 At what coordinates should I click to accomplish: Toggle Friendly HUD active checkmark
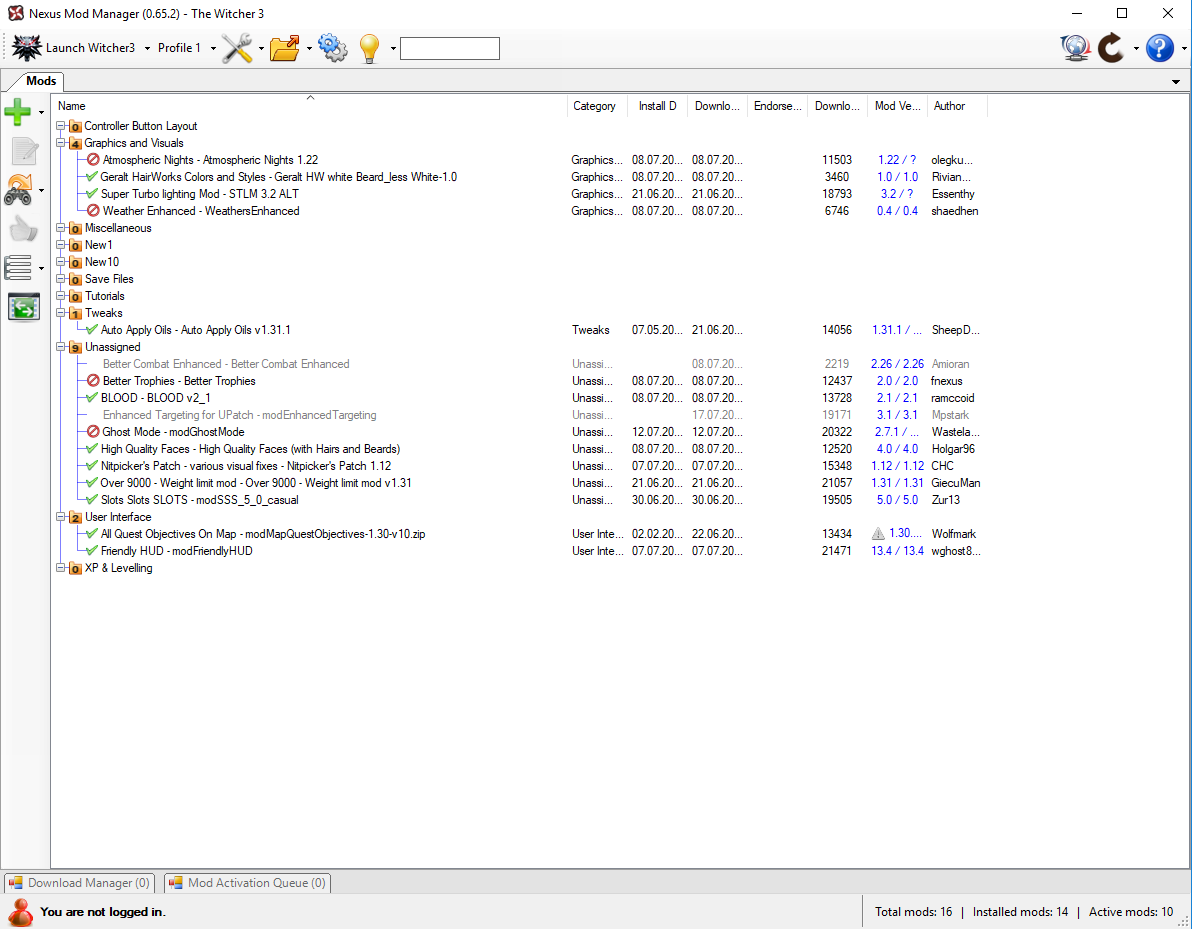click(92, 550)
